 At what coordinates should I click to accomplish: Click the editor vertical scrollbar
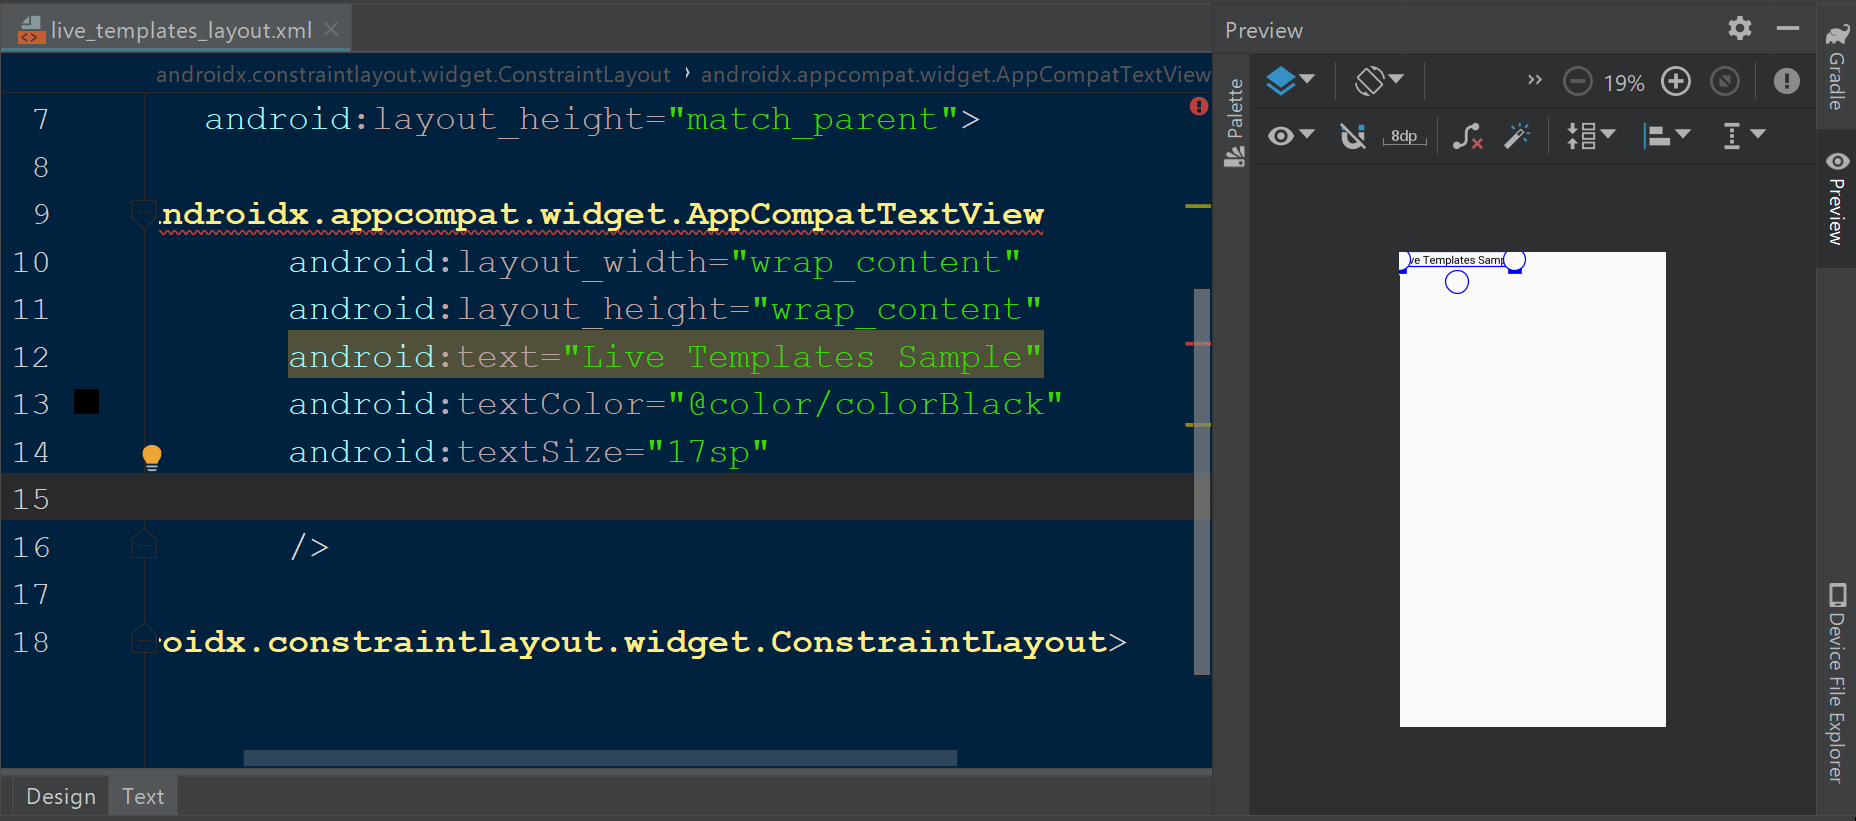tap(1202, 482)
